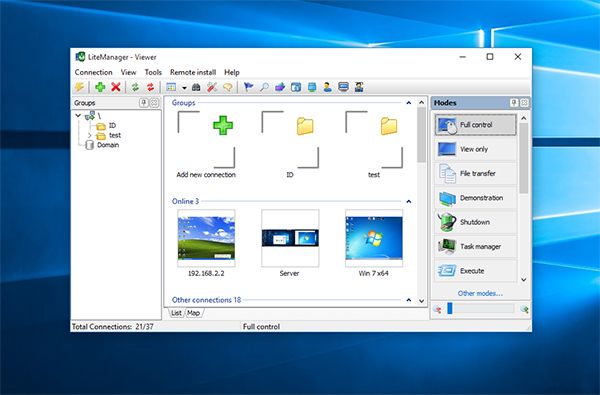
Task: Click the zoom out icon below Modes
Action: pyautogui.click(x=438, y=309)
